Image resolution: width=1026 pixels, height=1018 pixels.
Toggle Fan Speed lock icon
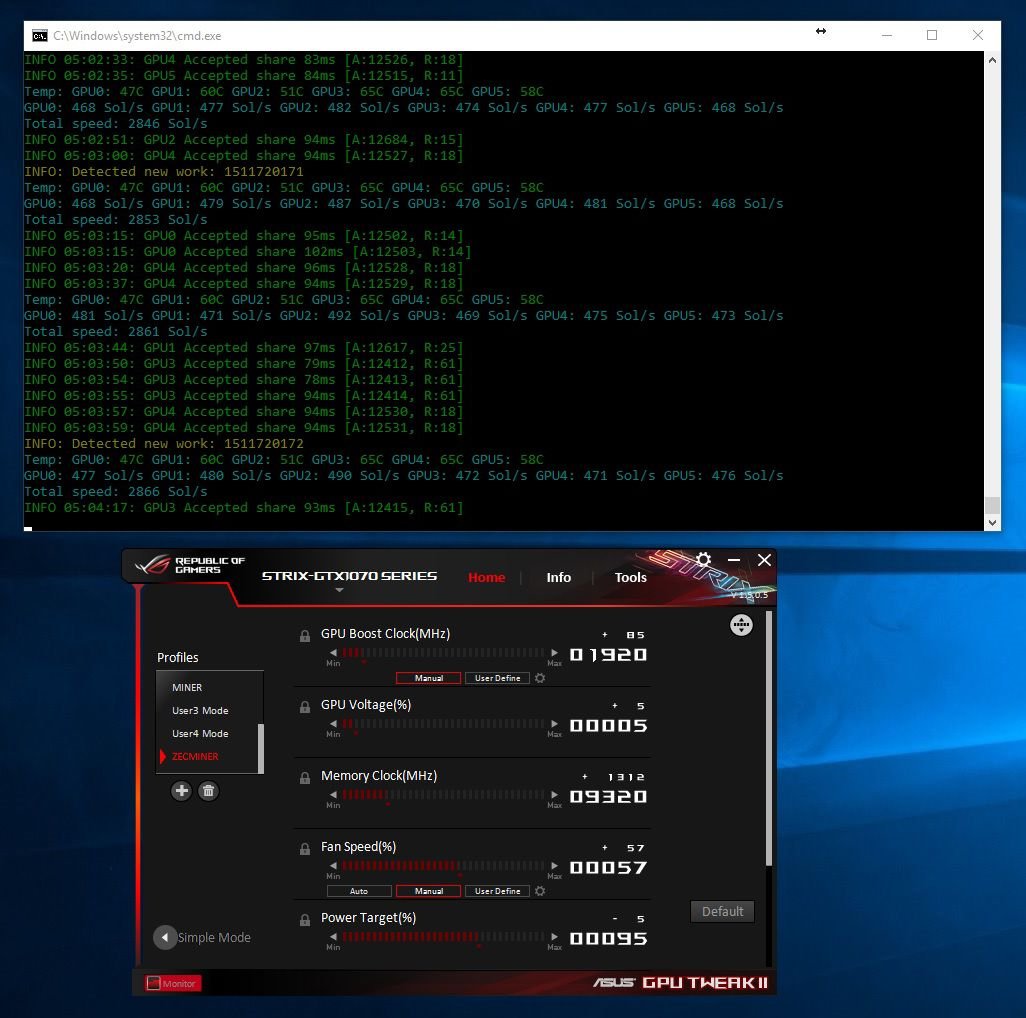coord(304,849)
